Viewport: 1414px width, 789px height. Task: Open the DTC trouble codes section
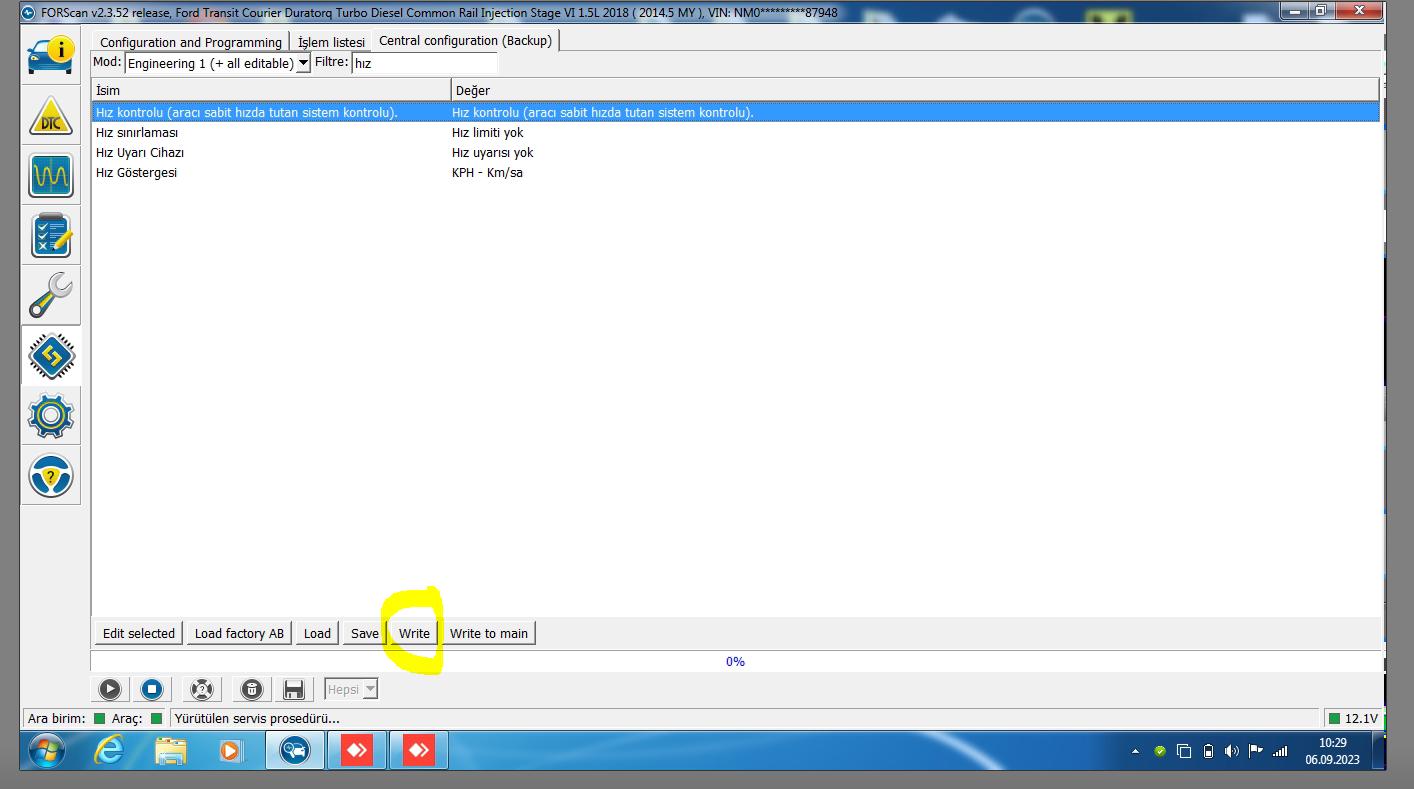[51, 117]
